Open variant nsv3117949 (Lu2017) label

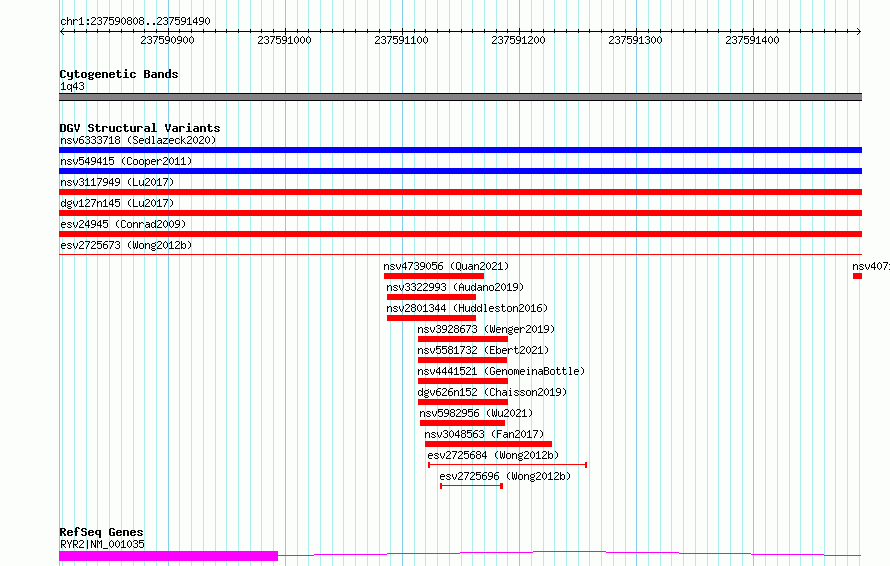(x=117, y=182)
